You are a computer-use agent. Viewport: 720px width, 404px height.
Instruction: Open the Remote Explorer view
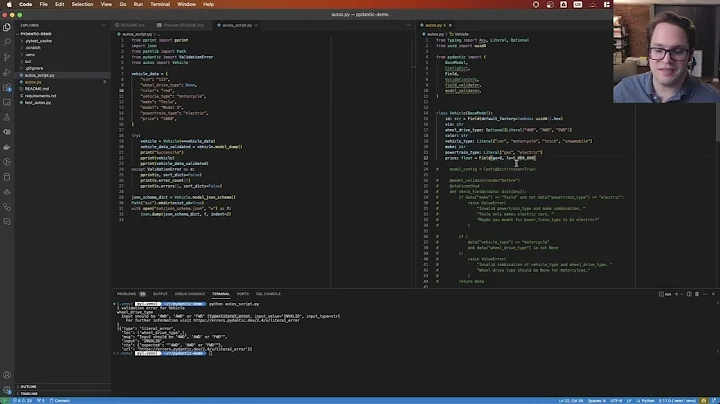point(7,102)
